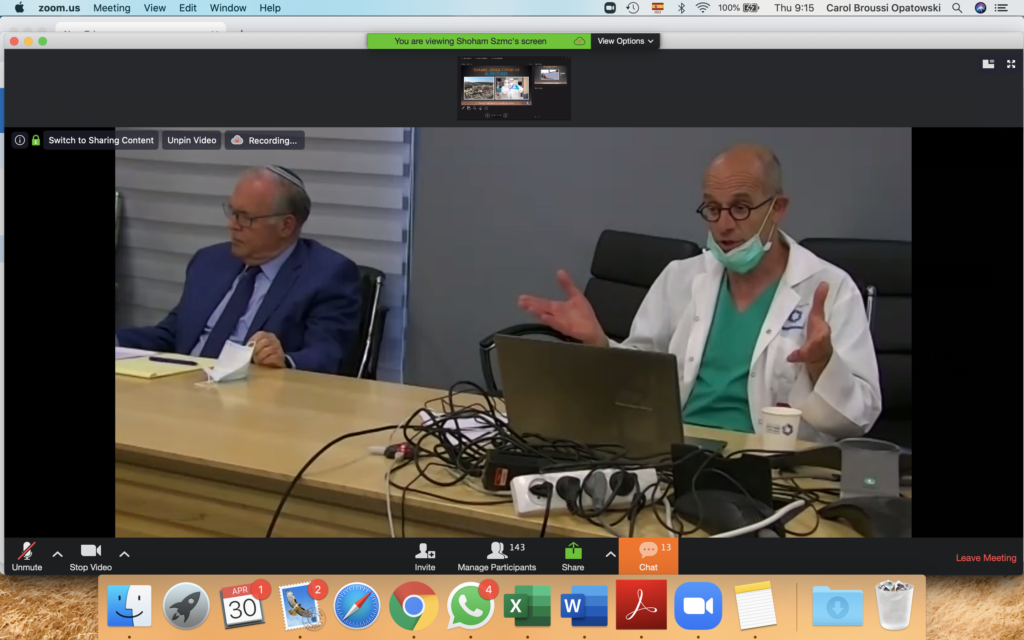Click Zoom camera status icon in menu bar

coord(610,8)
